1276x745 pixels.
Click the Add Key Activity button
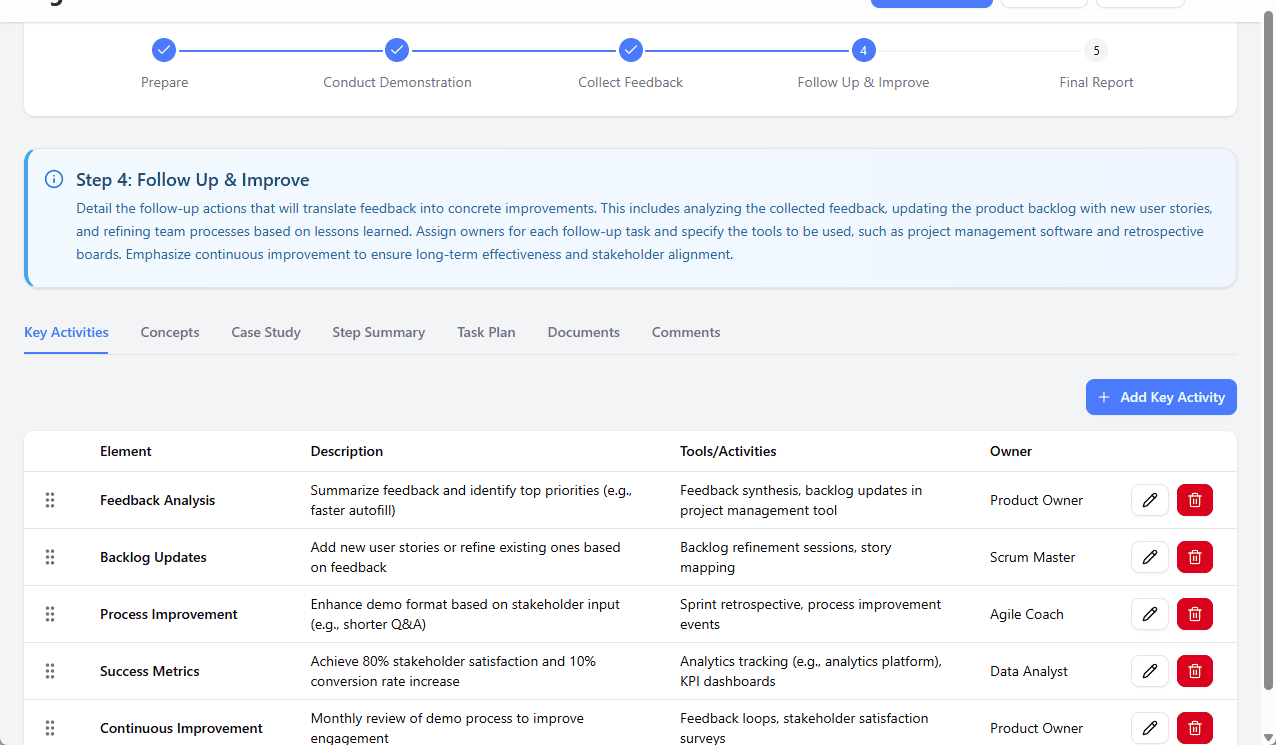1160,397
